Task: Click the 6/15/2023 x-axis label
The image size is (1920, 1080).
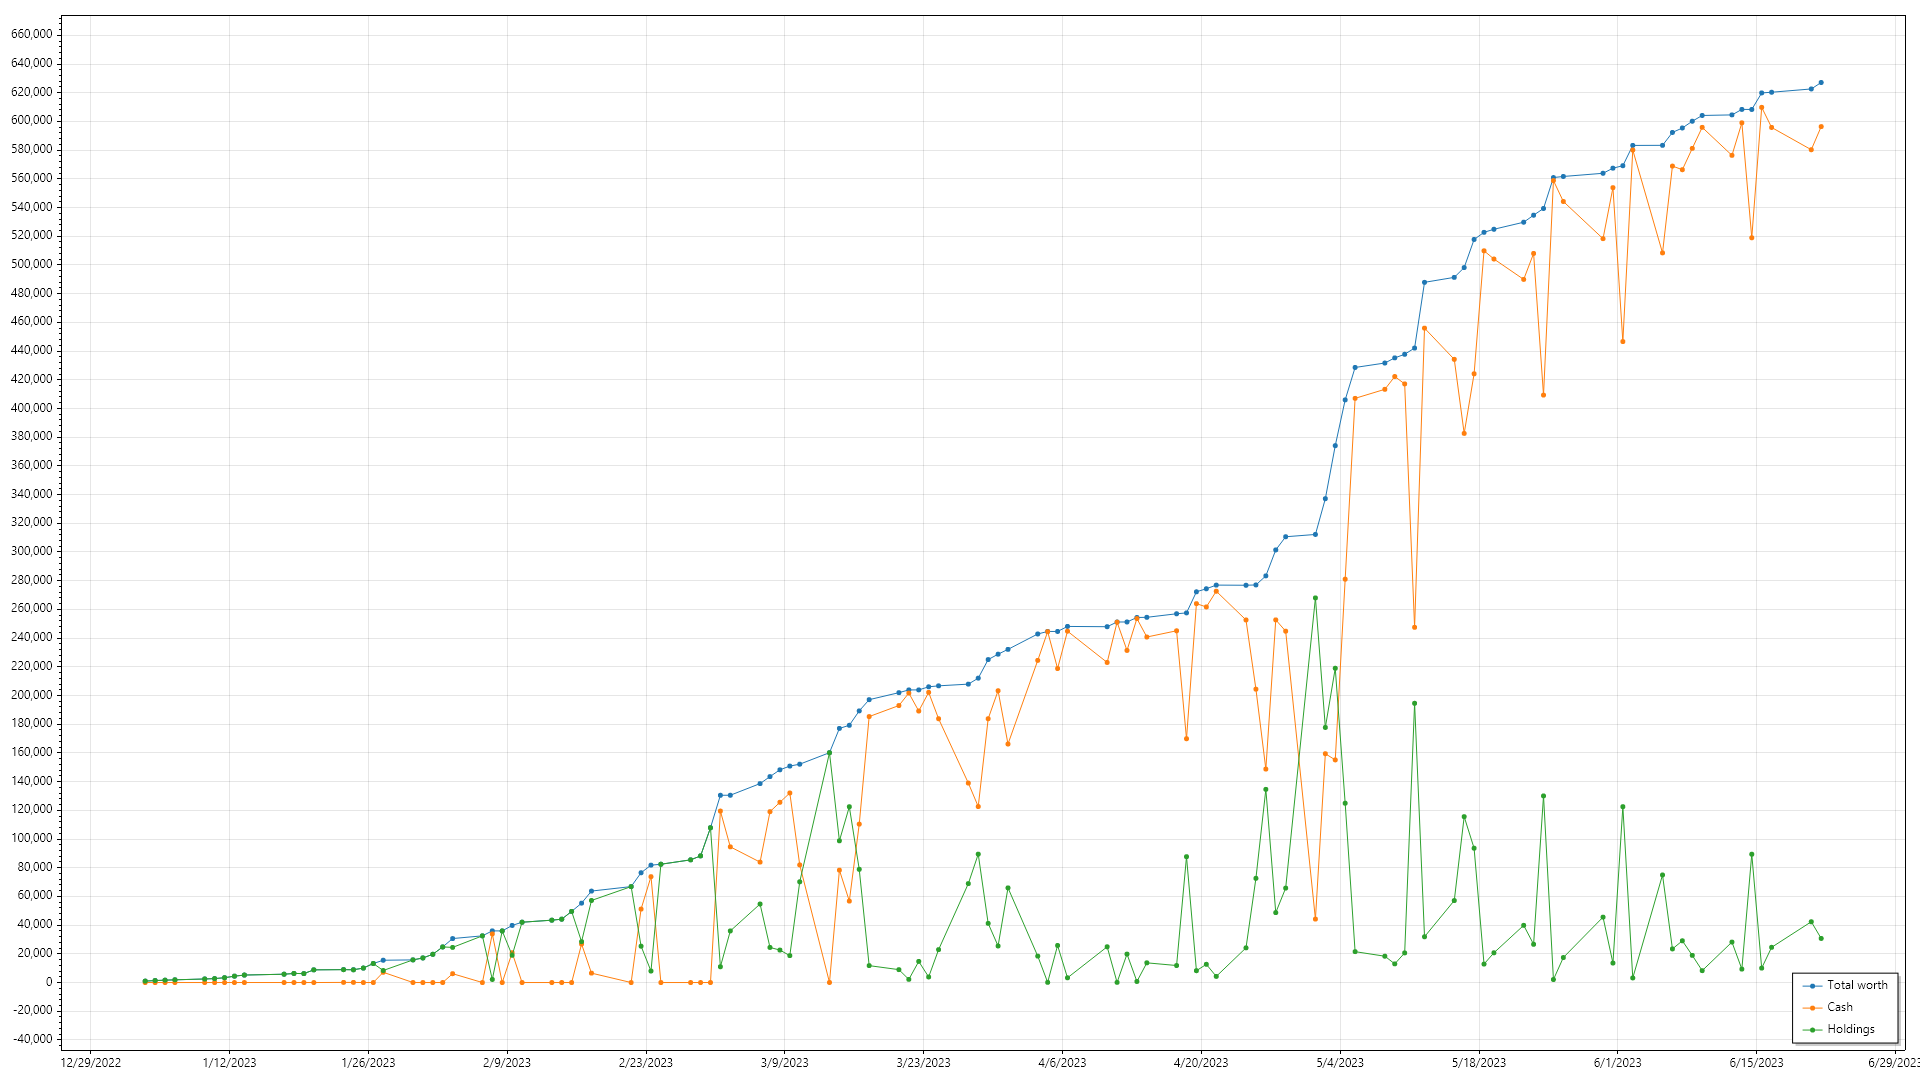Action: (1756, 1063)
